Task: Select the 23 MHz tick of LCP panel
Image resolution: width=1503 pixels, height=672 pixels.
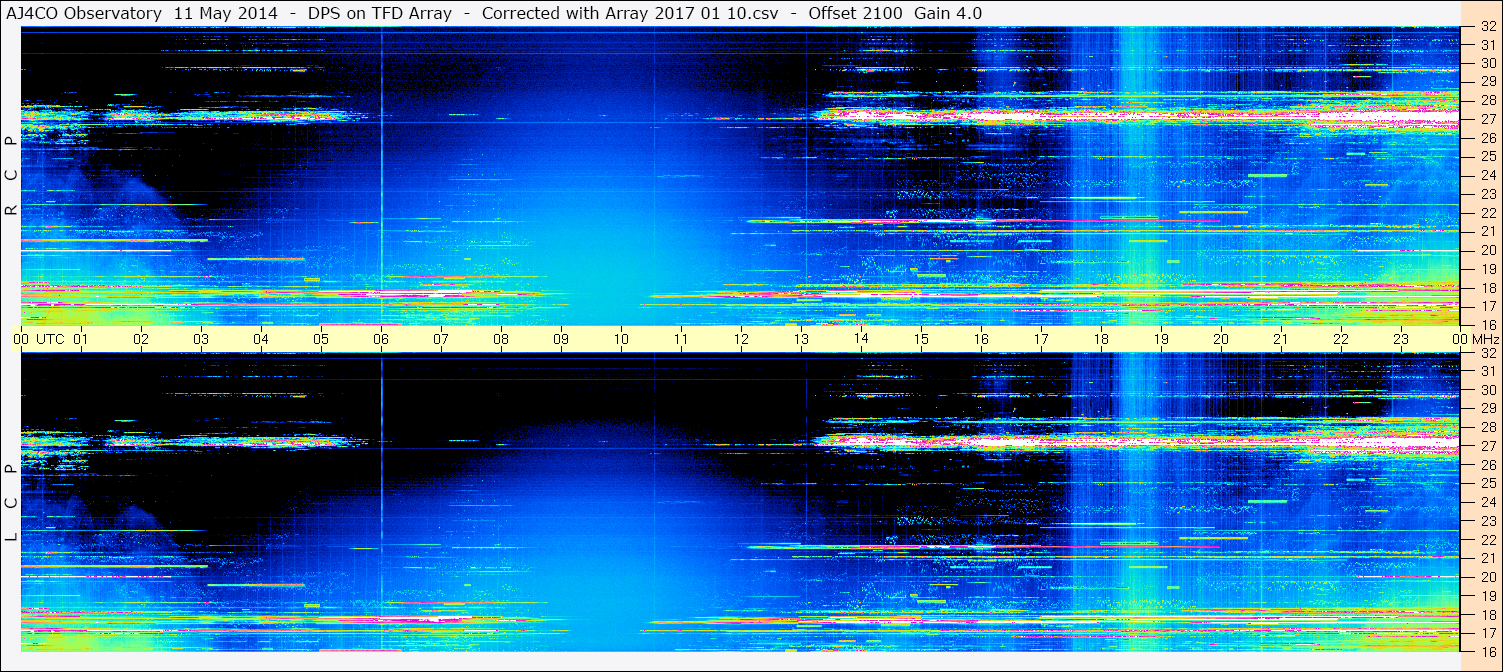Action: coord(1487,521)
